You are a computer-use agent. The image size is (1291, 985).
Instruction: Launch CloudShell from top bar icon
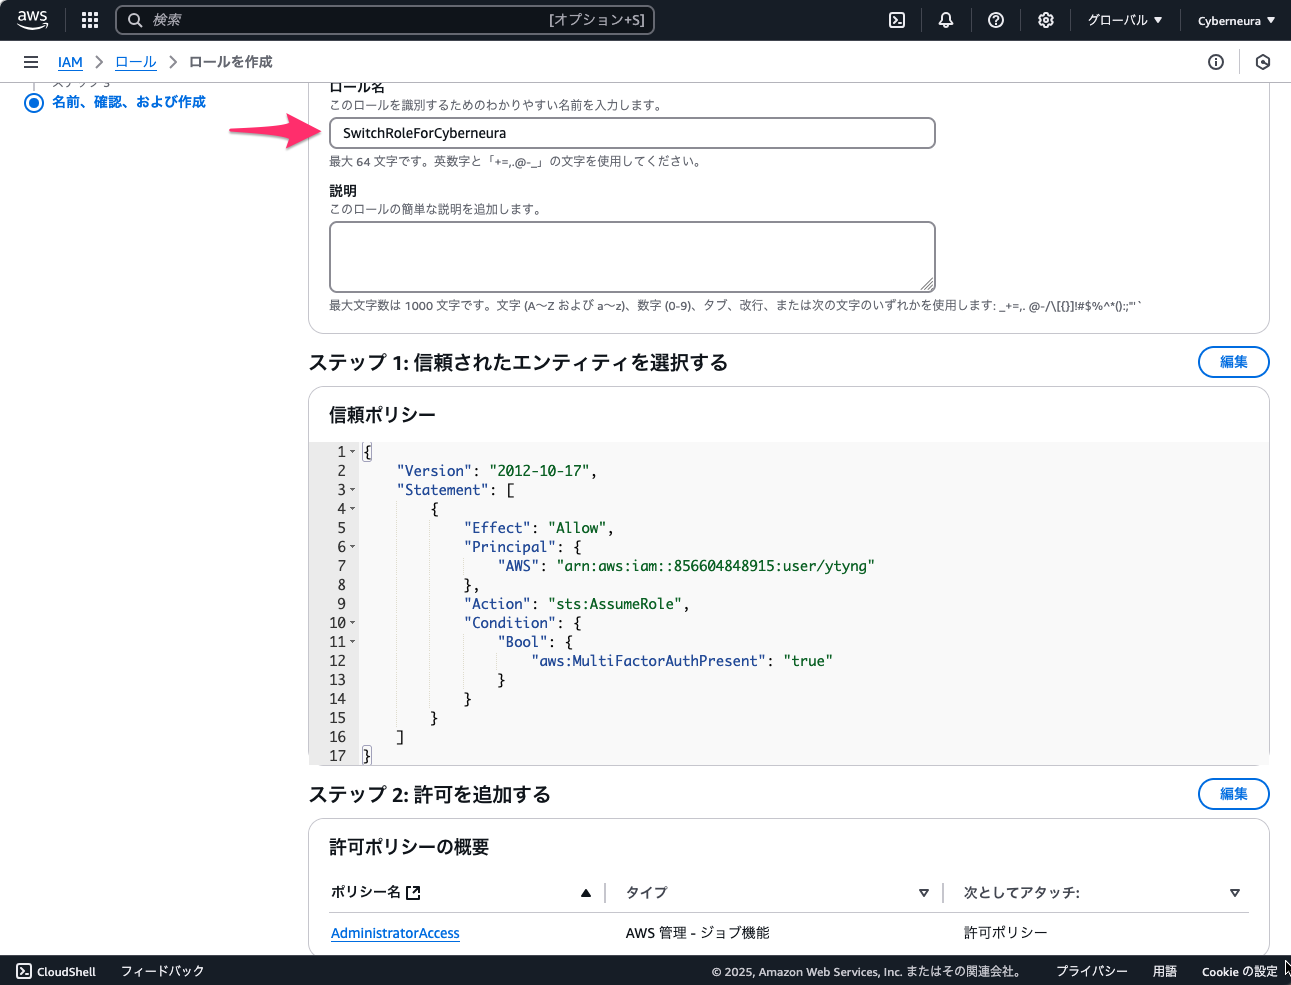pos(897,20)
